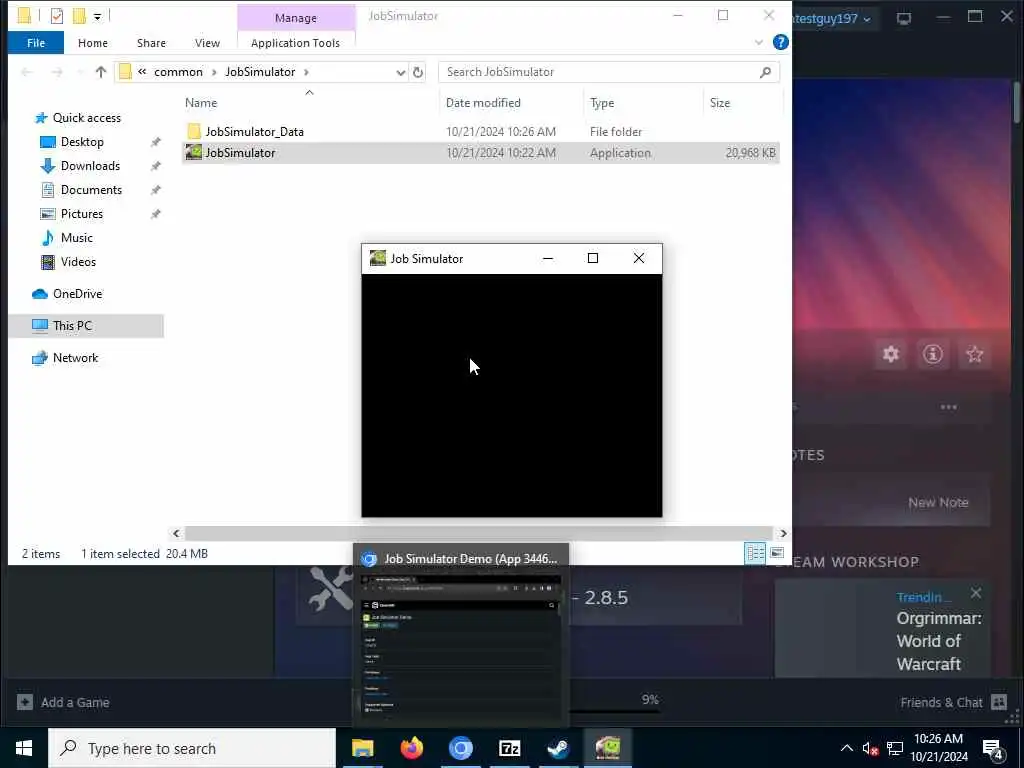Viewport: 1024px width, 768px height.
Task: Click the common breadcrumb segment
Action: (x=178, y=72)
